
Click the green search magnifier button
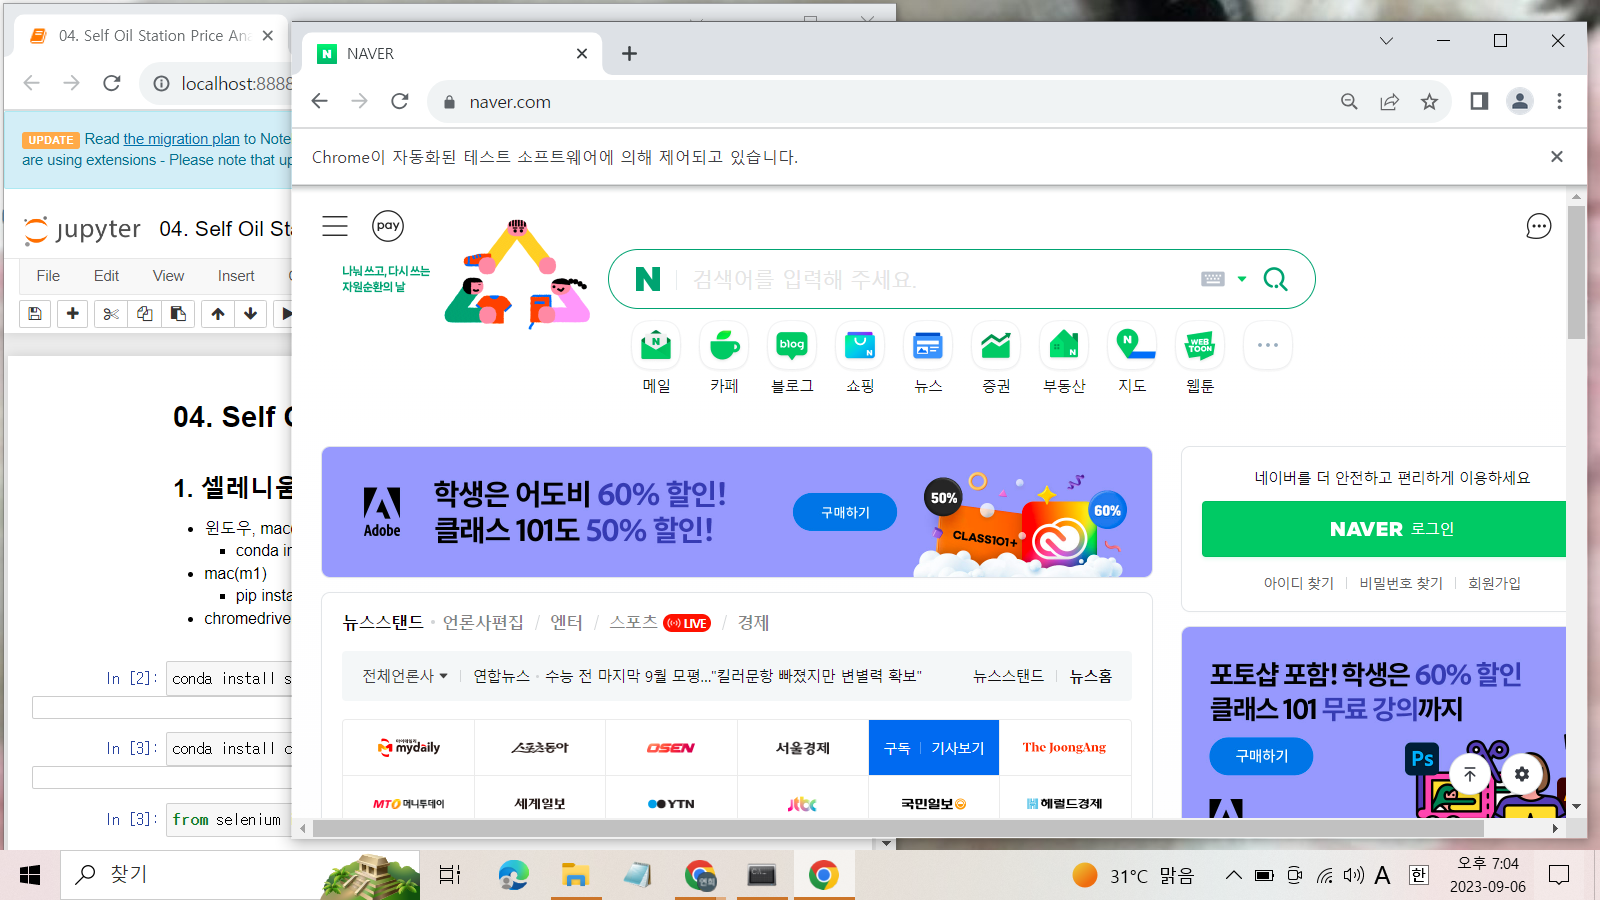coord(1275,279)
